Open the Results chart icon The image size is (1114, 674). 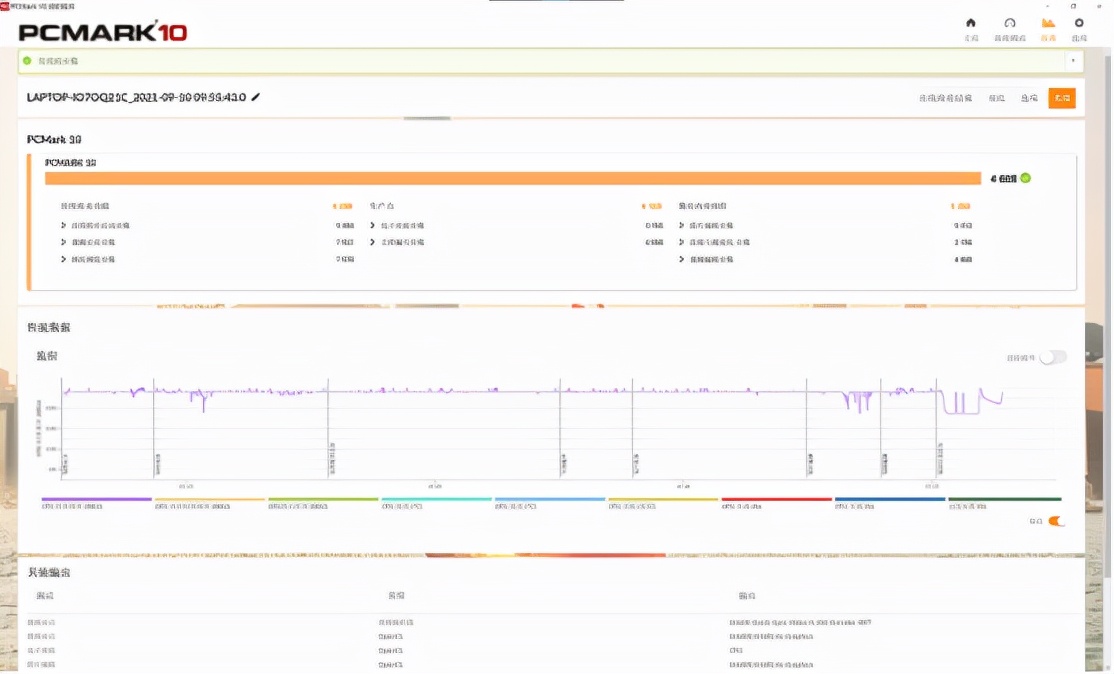pos(1048,23)
